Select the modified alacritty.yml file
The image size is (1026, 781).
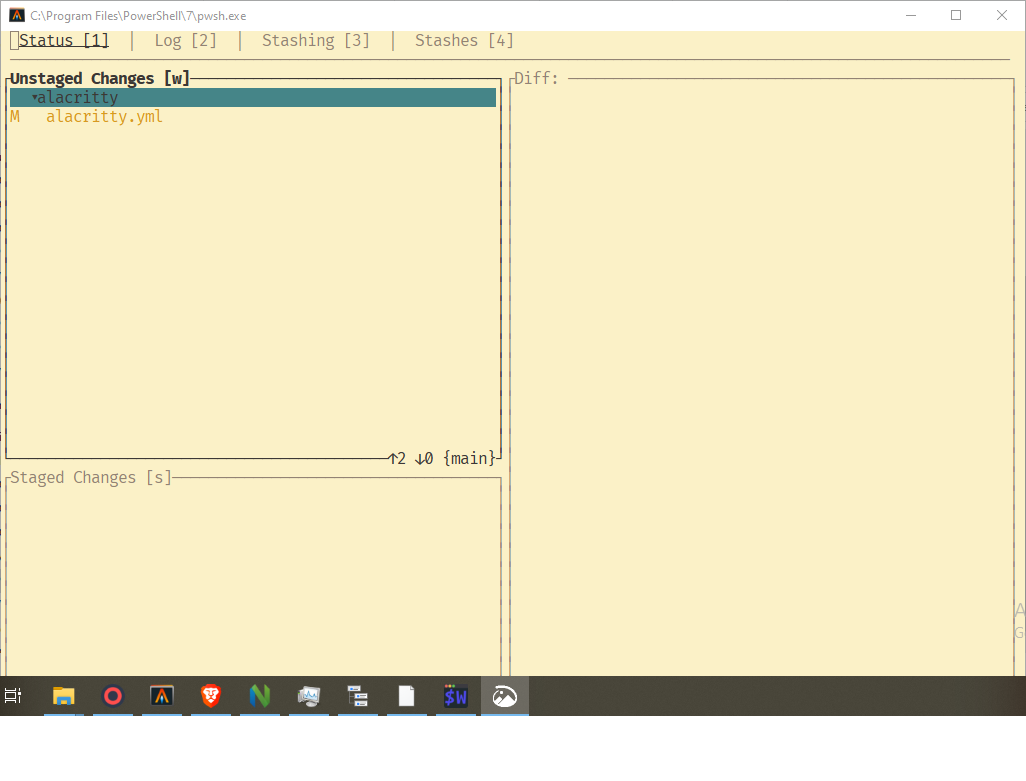coord(104,116)
